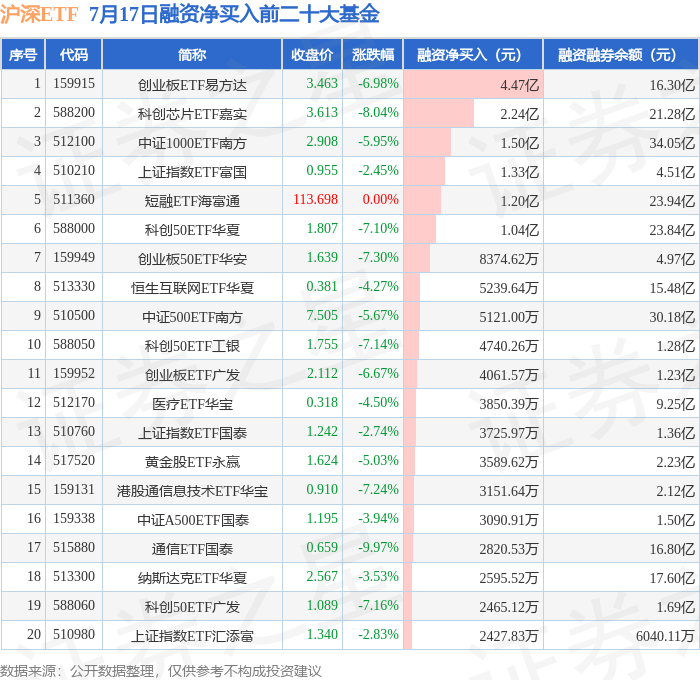Select fund code 159915

(x=74, y=83)
